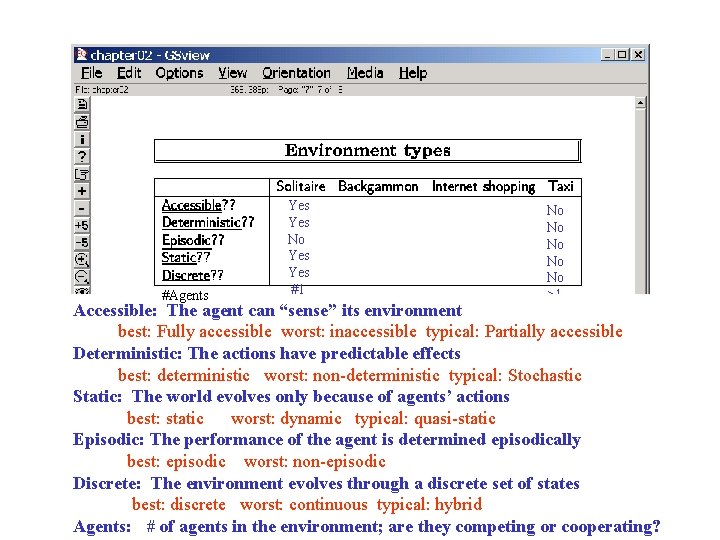Click the 'typical: Stochastic' text
This screenshot has width=720, height=540.
(x=515, y=376)
